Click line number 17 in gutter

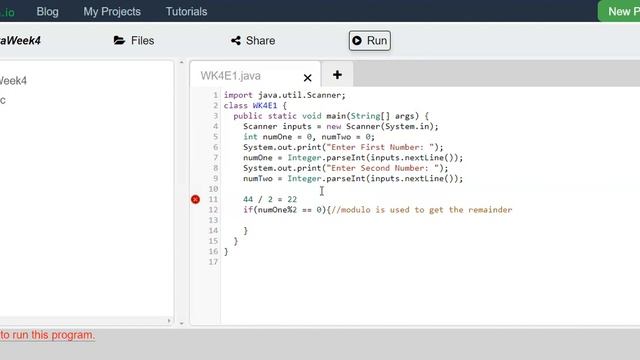213,262
